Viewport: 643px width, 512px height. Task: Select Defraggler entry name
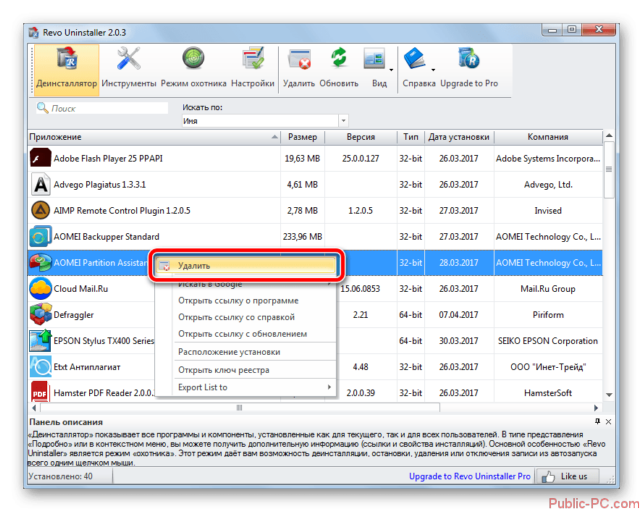73,315
